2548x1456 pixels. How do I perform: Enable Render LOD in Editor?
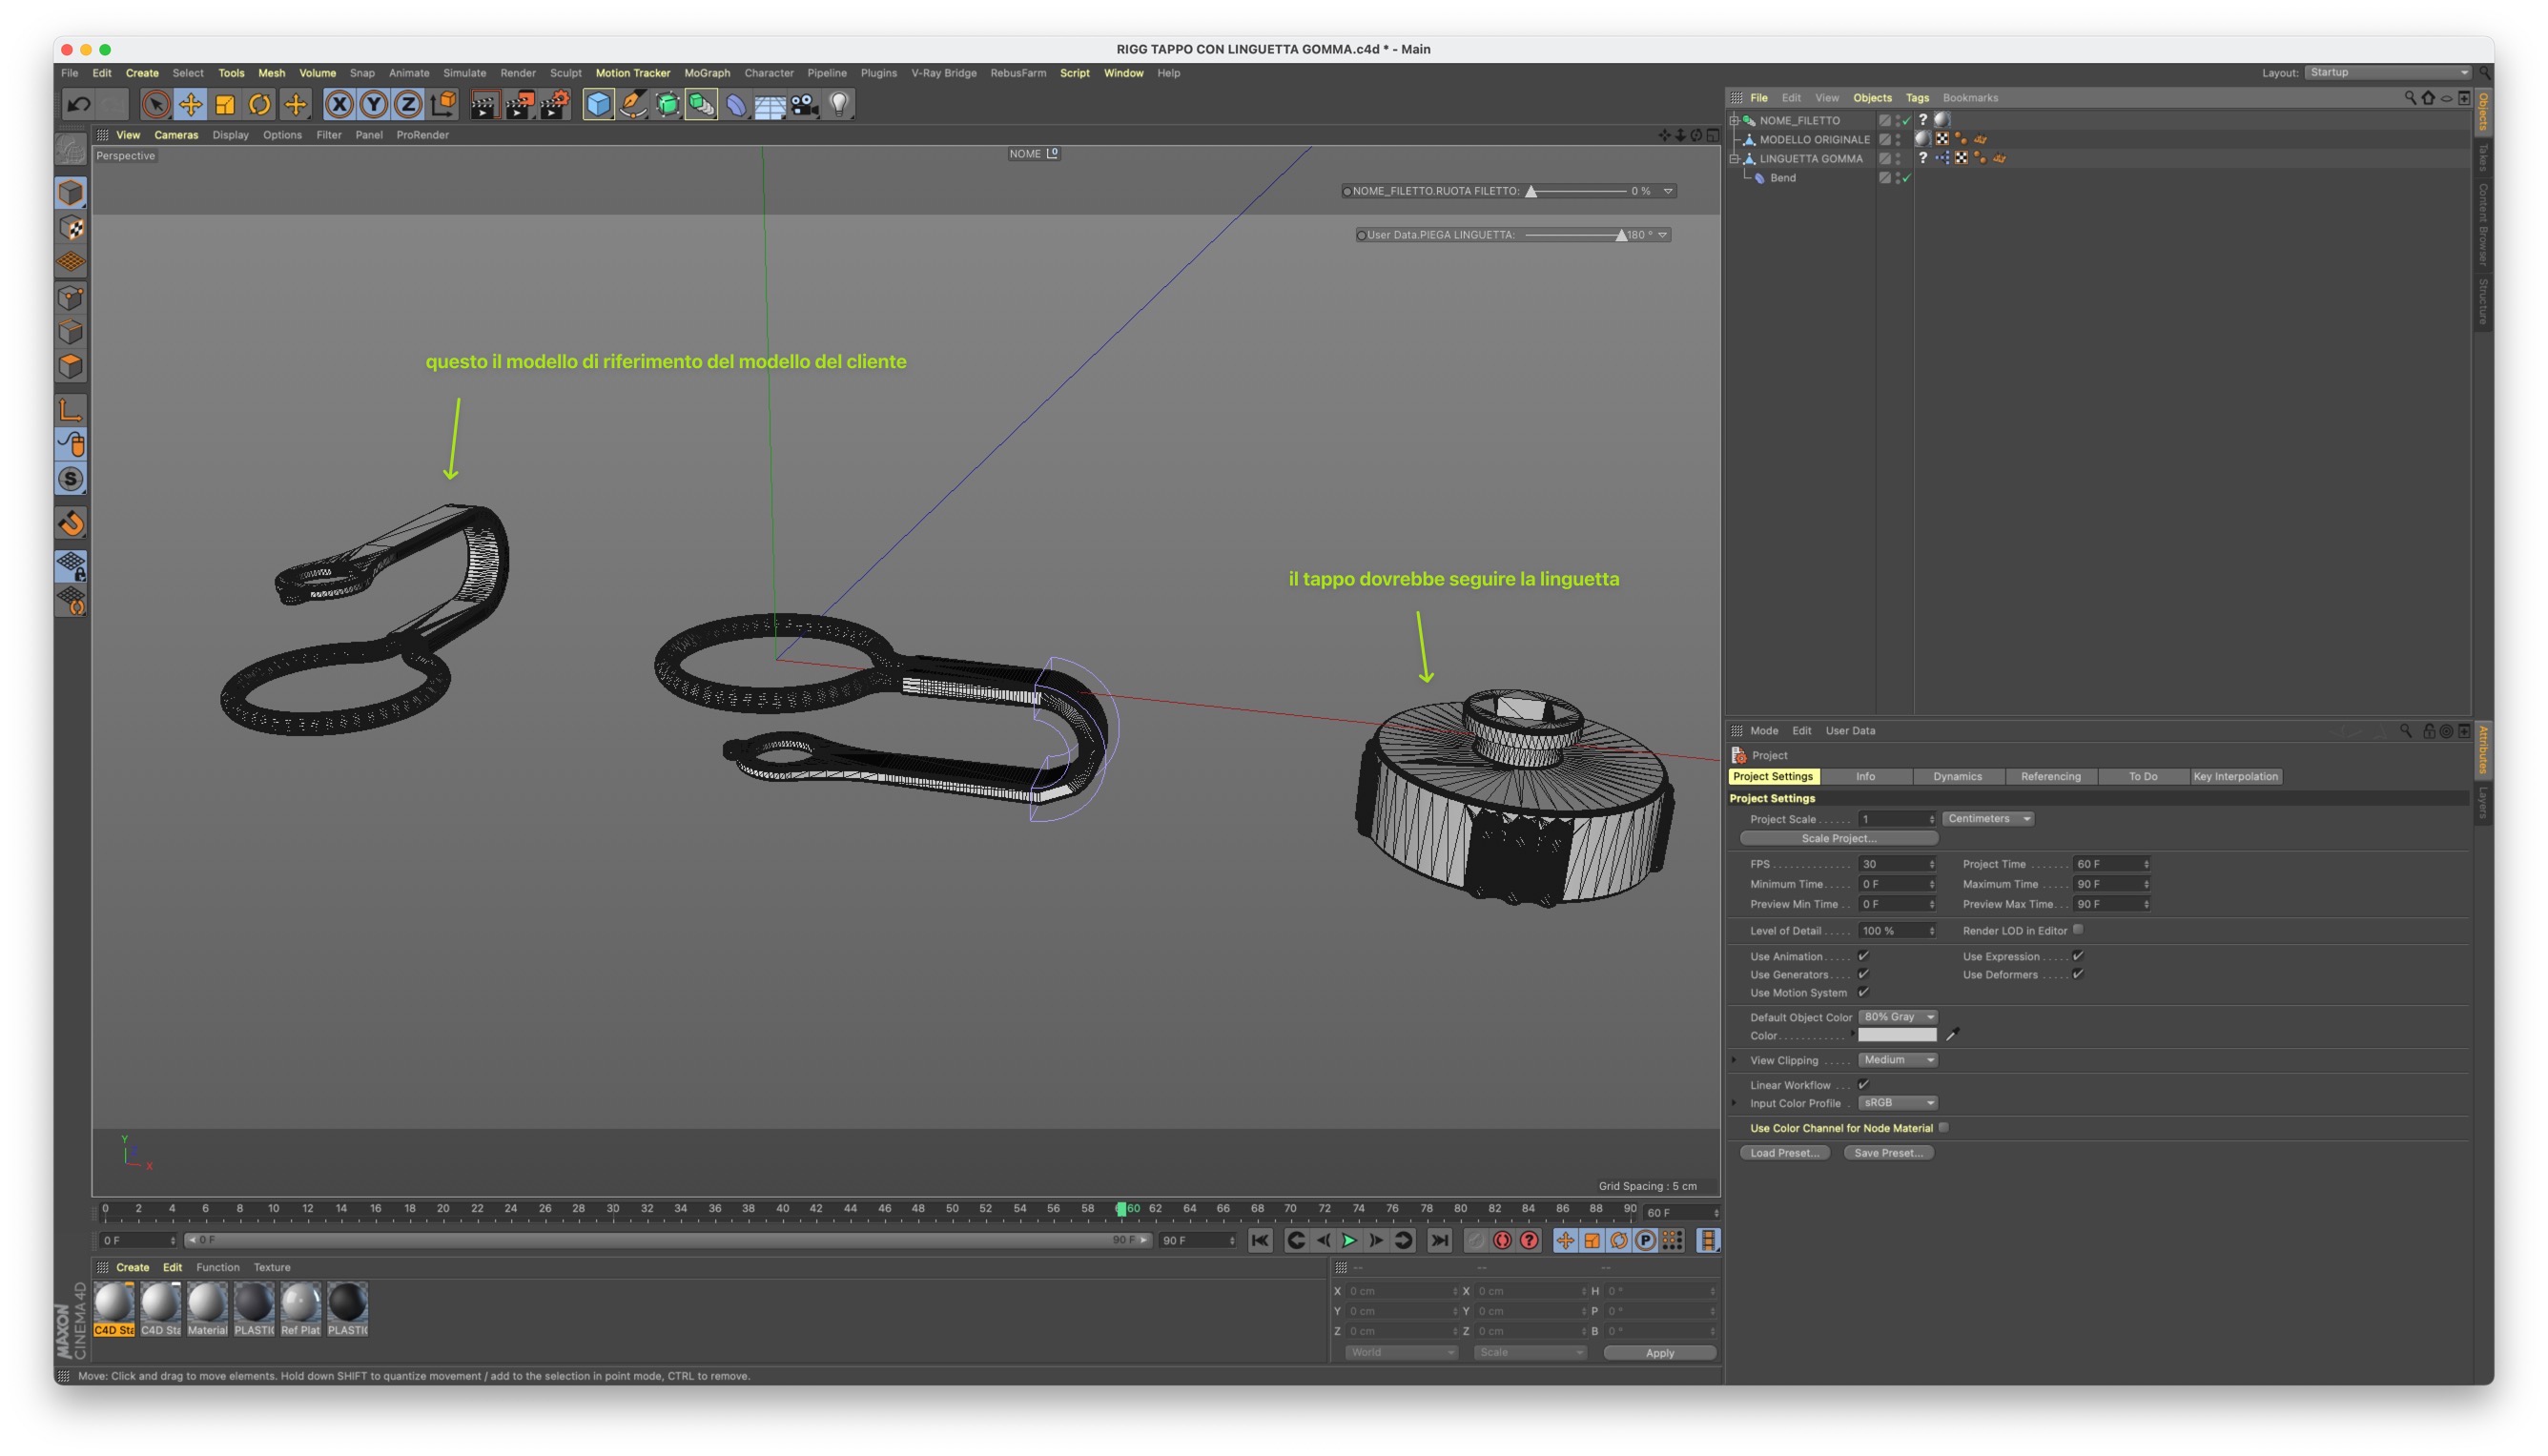tap(2078, 930)
